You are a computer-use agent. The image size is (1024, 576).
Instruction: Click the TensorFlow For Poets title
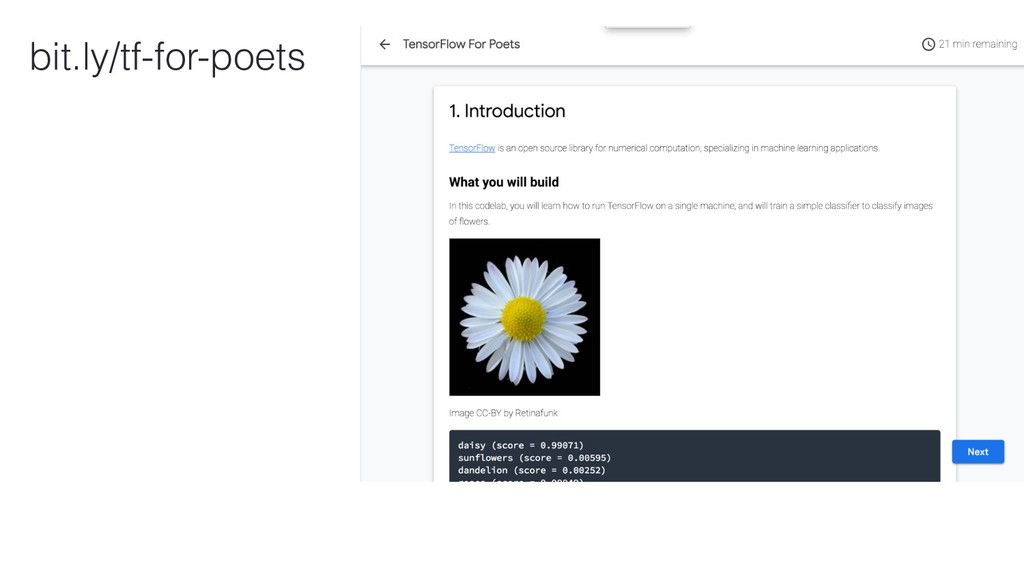pos(461,44)
